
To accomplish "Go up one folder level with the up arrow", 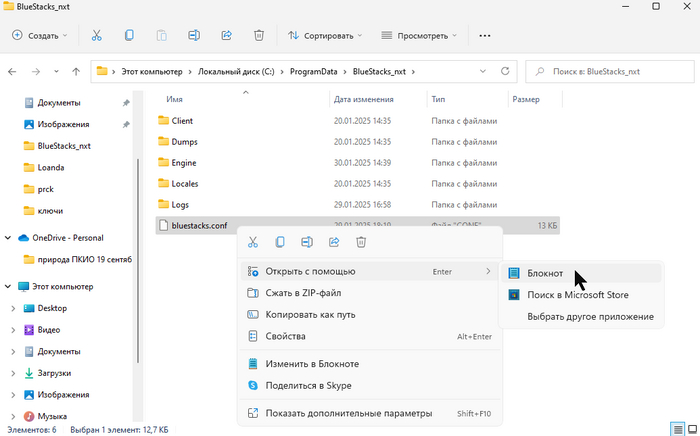I will (x=76, y=71).
